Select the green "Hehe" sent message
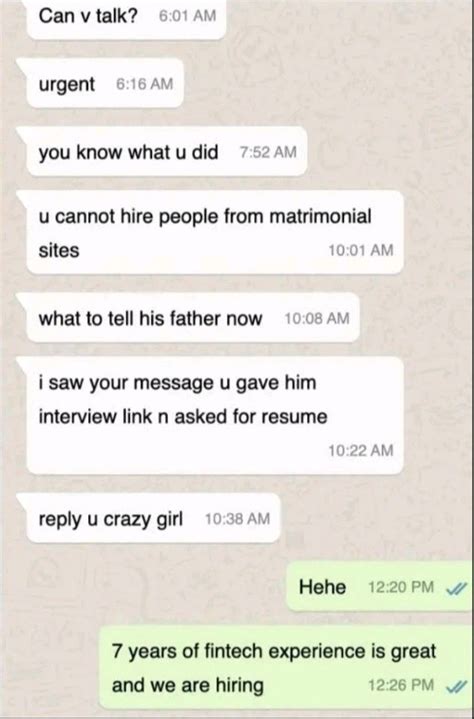The height and width of the screenshot is (719, 474). [379, 586]
